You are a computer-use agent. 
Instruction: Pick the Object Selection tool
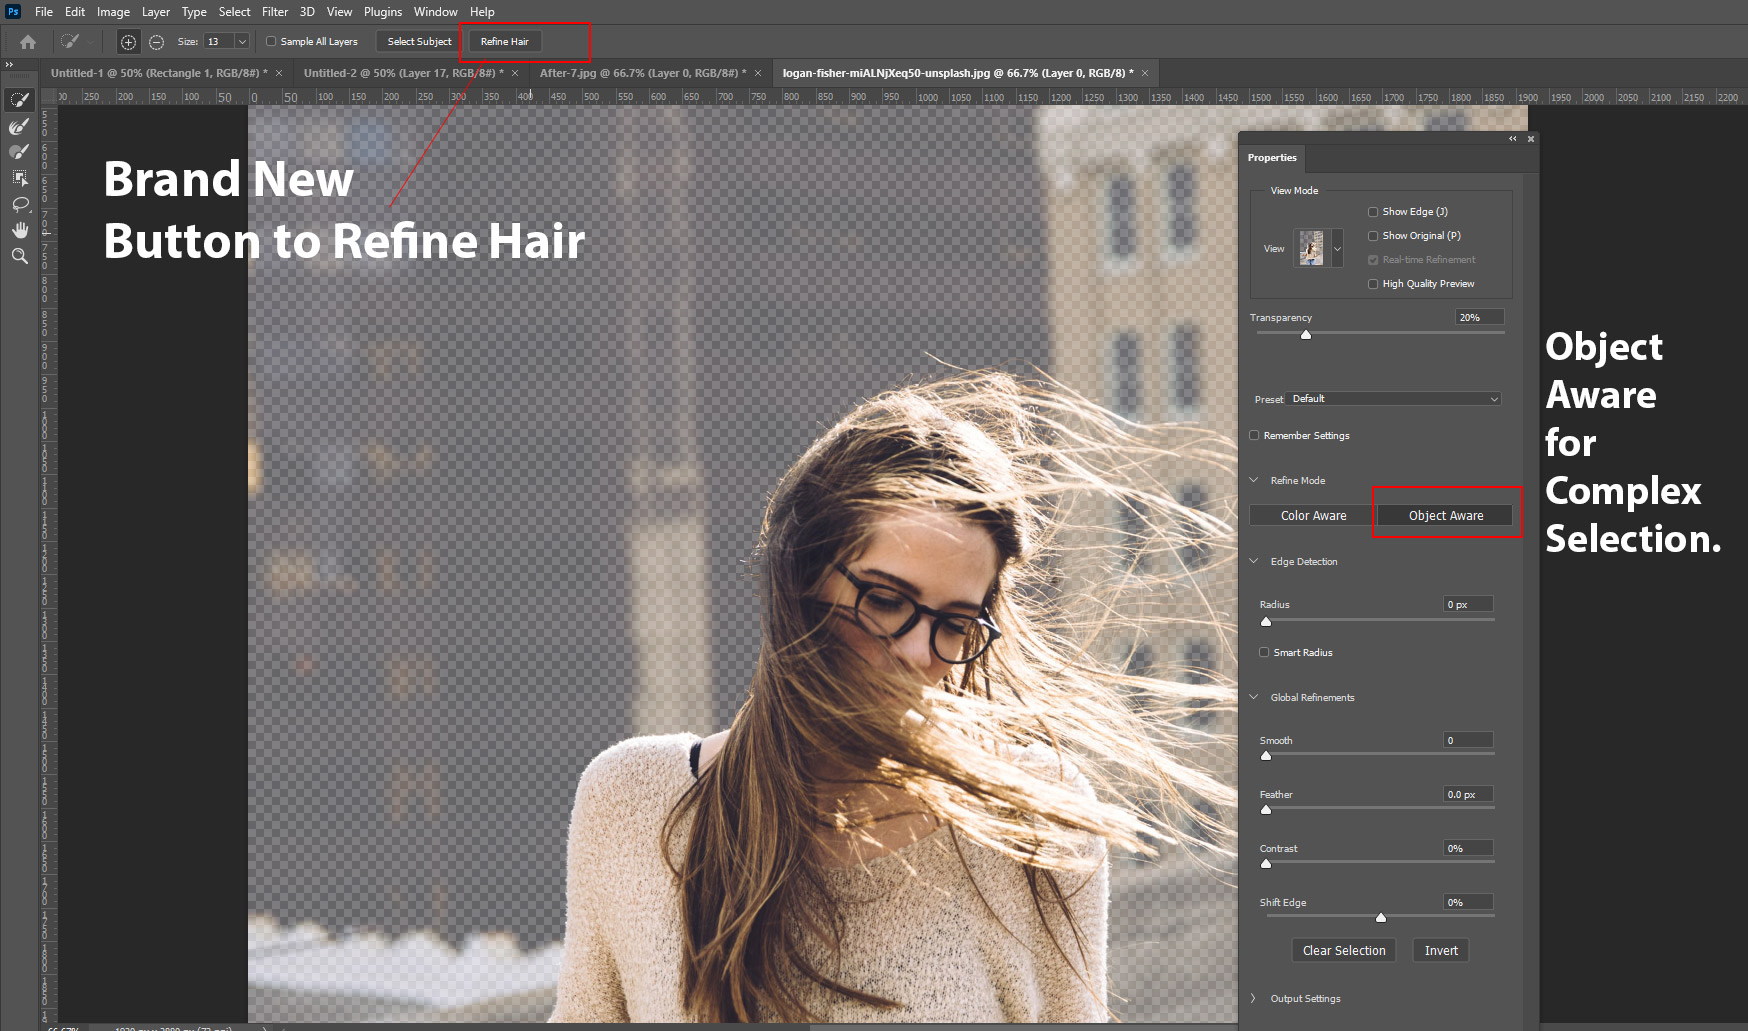click(19, 178)
